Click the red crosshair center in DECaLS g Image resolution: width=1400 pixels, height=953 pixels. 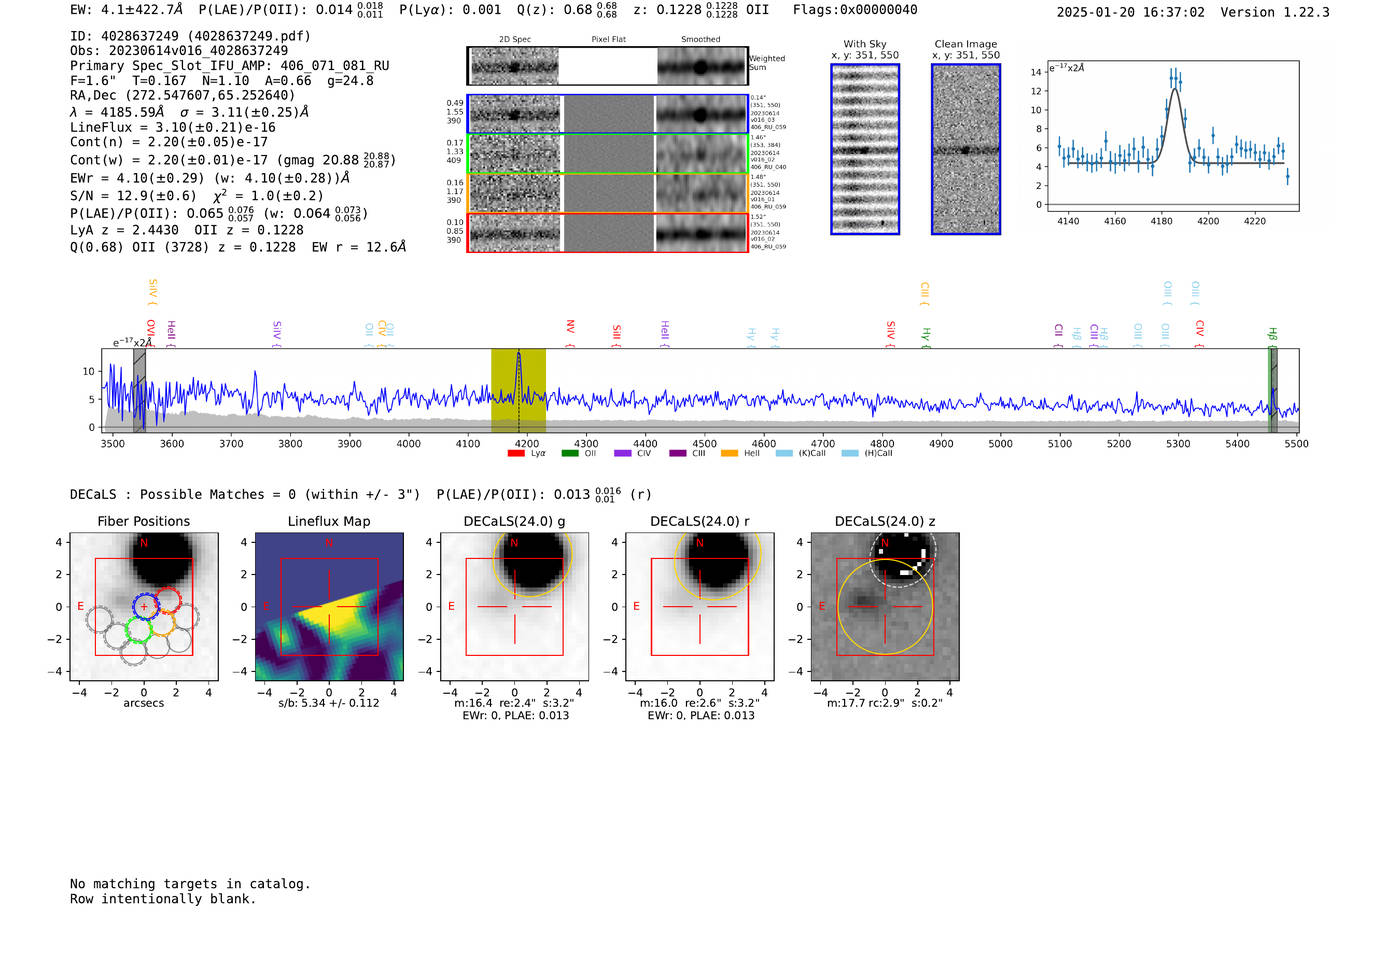click(x=515, y=607)
